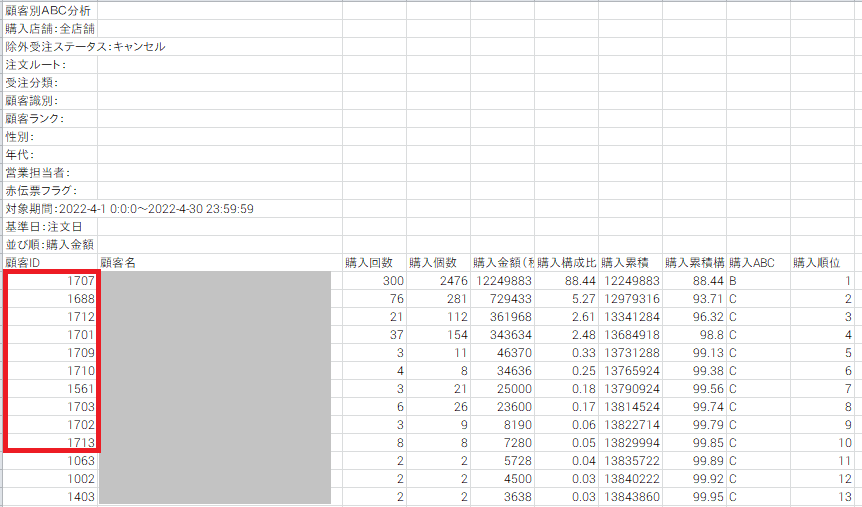
Task: Select purchase amount cell 7280
Action: [x=502, y=443]
